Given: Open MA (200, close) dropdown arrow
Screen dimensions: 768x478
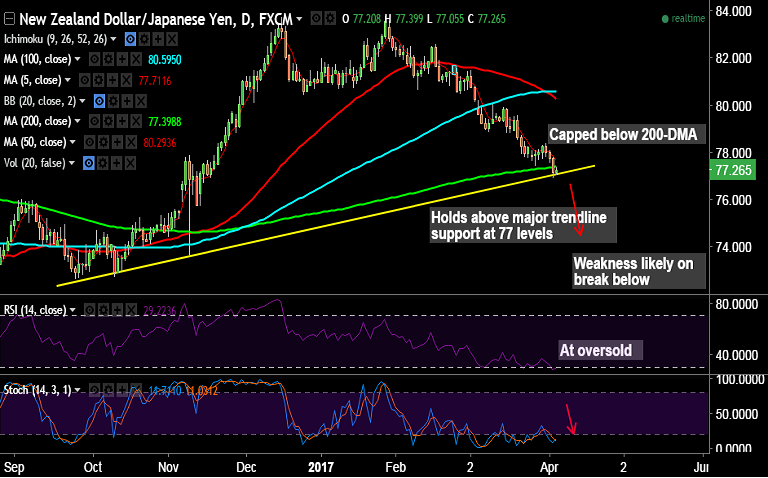Looking at the screenshot, I should pyautogui.click(x=77, y=121).
